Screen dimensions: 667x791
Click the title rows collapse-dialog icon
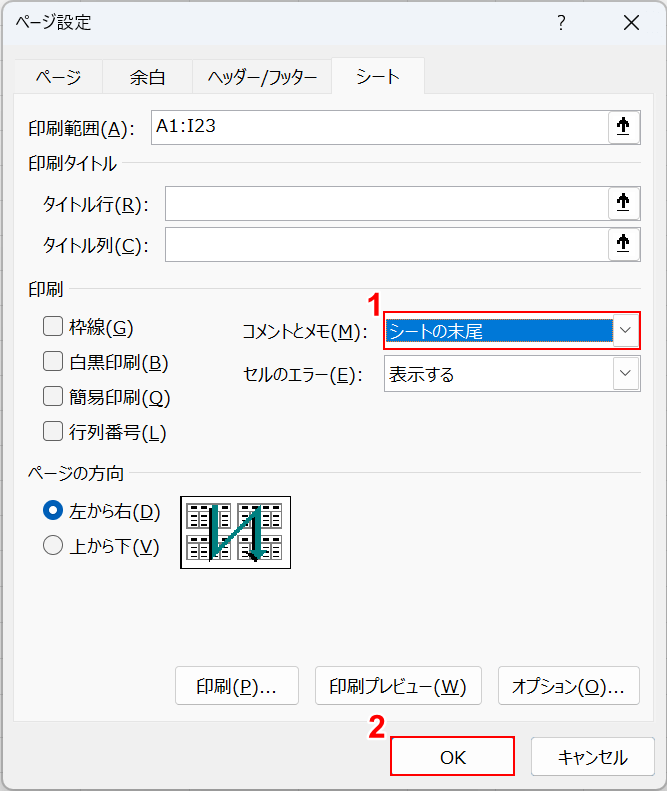click(x=623, y=204)
